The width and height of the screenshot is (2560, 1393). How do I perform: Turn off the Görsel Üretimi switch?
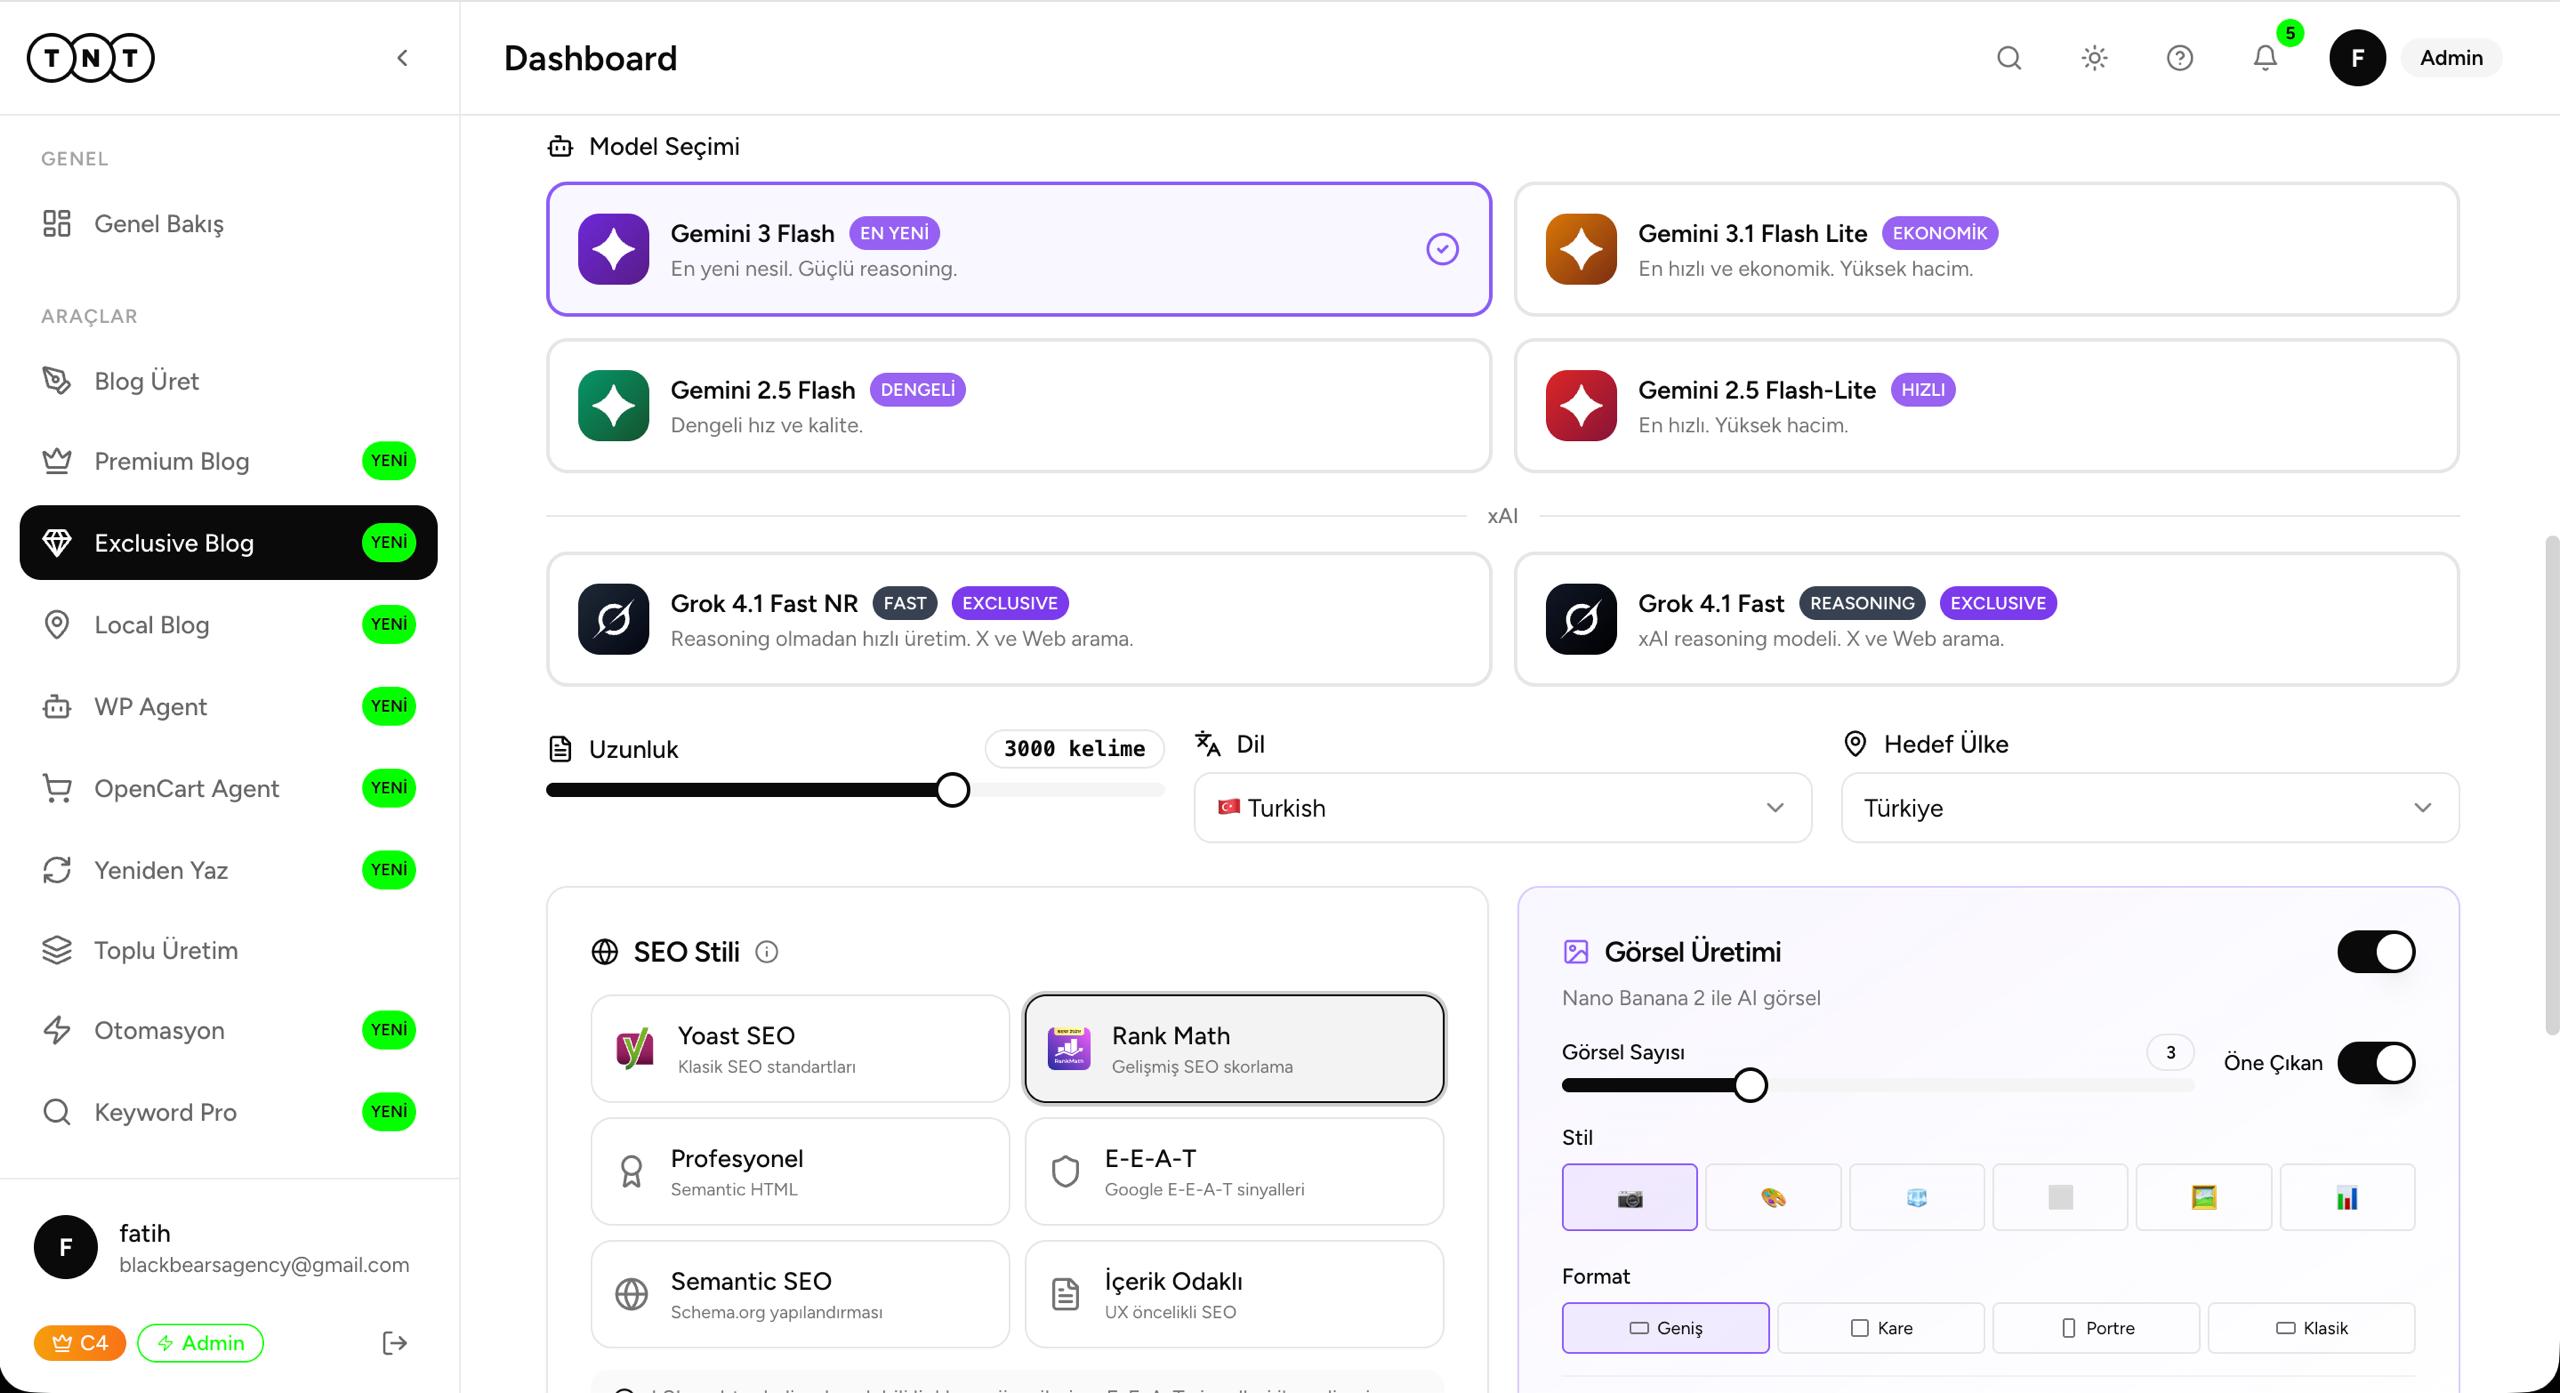point(2376,952)
